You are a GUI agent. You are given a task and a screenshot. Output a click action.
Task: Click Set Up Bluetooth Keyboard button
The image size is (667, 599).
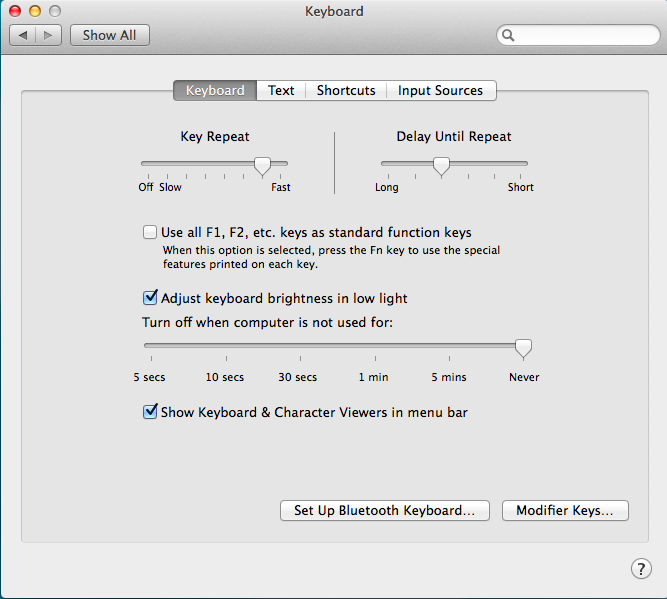point(384,510)
